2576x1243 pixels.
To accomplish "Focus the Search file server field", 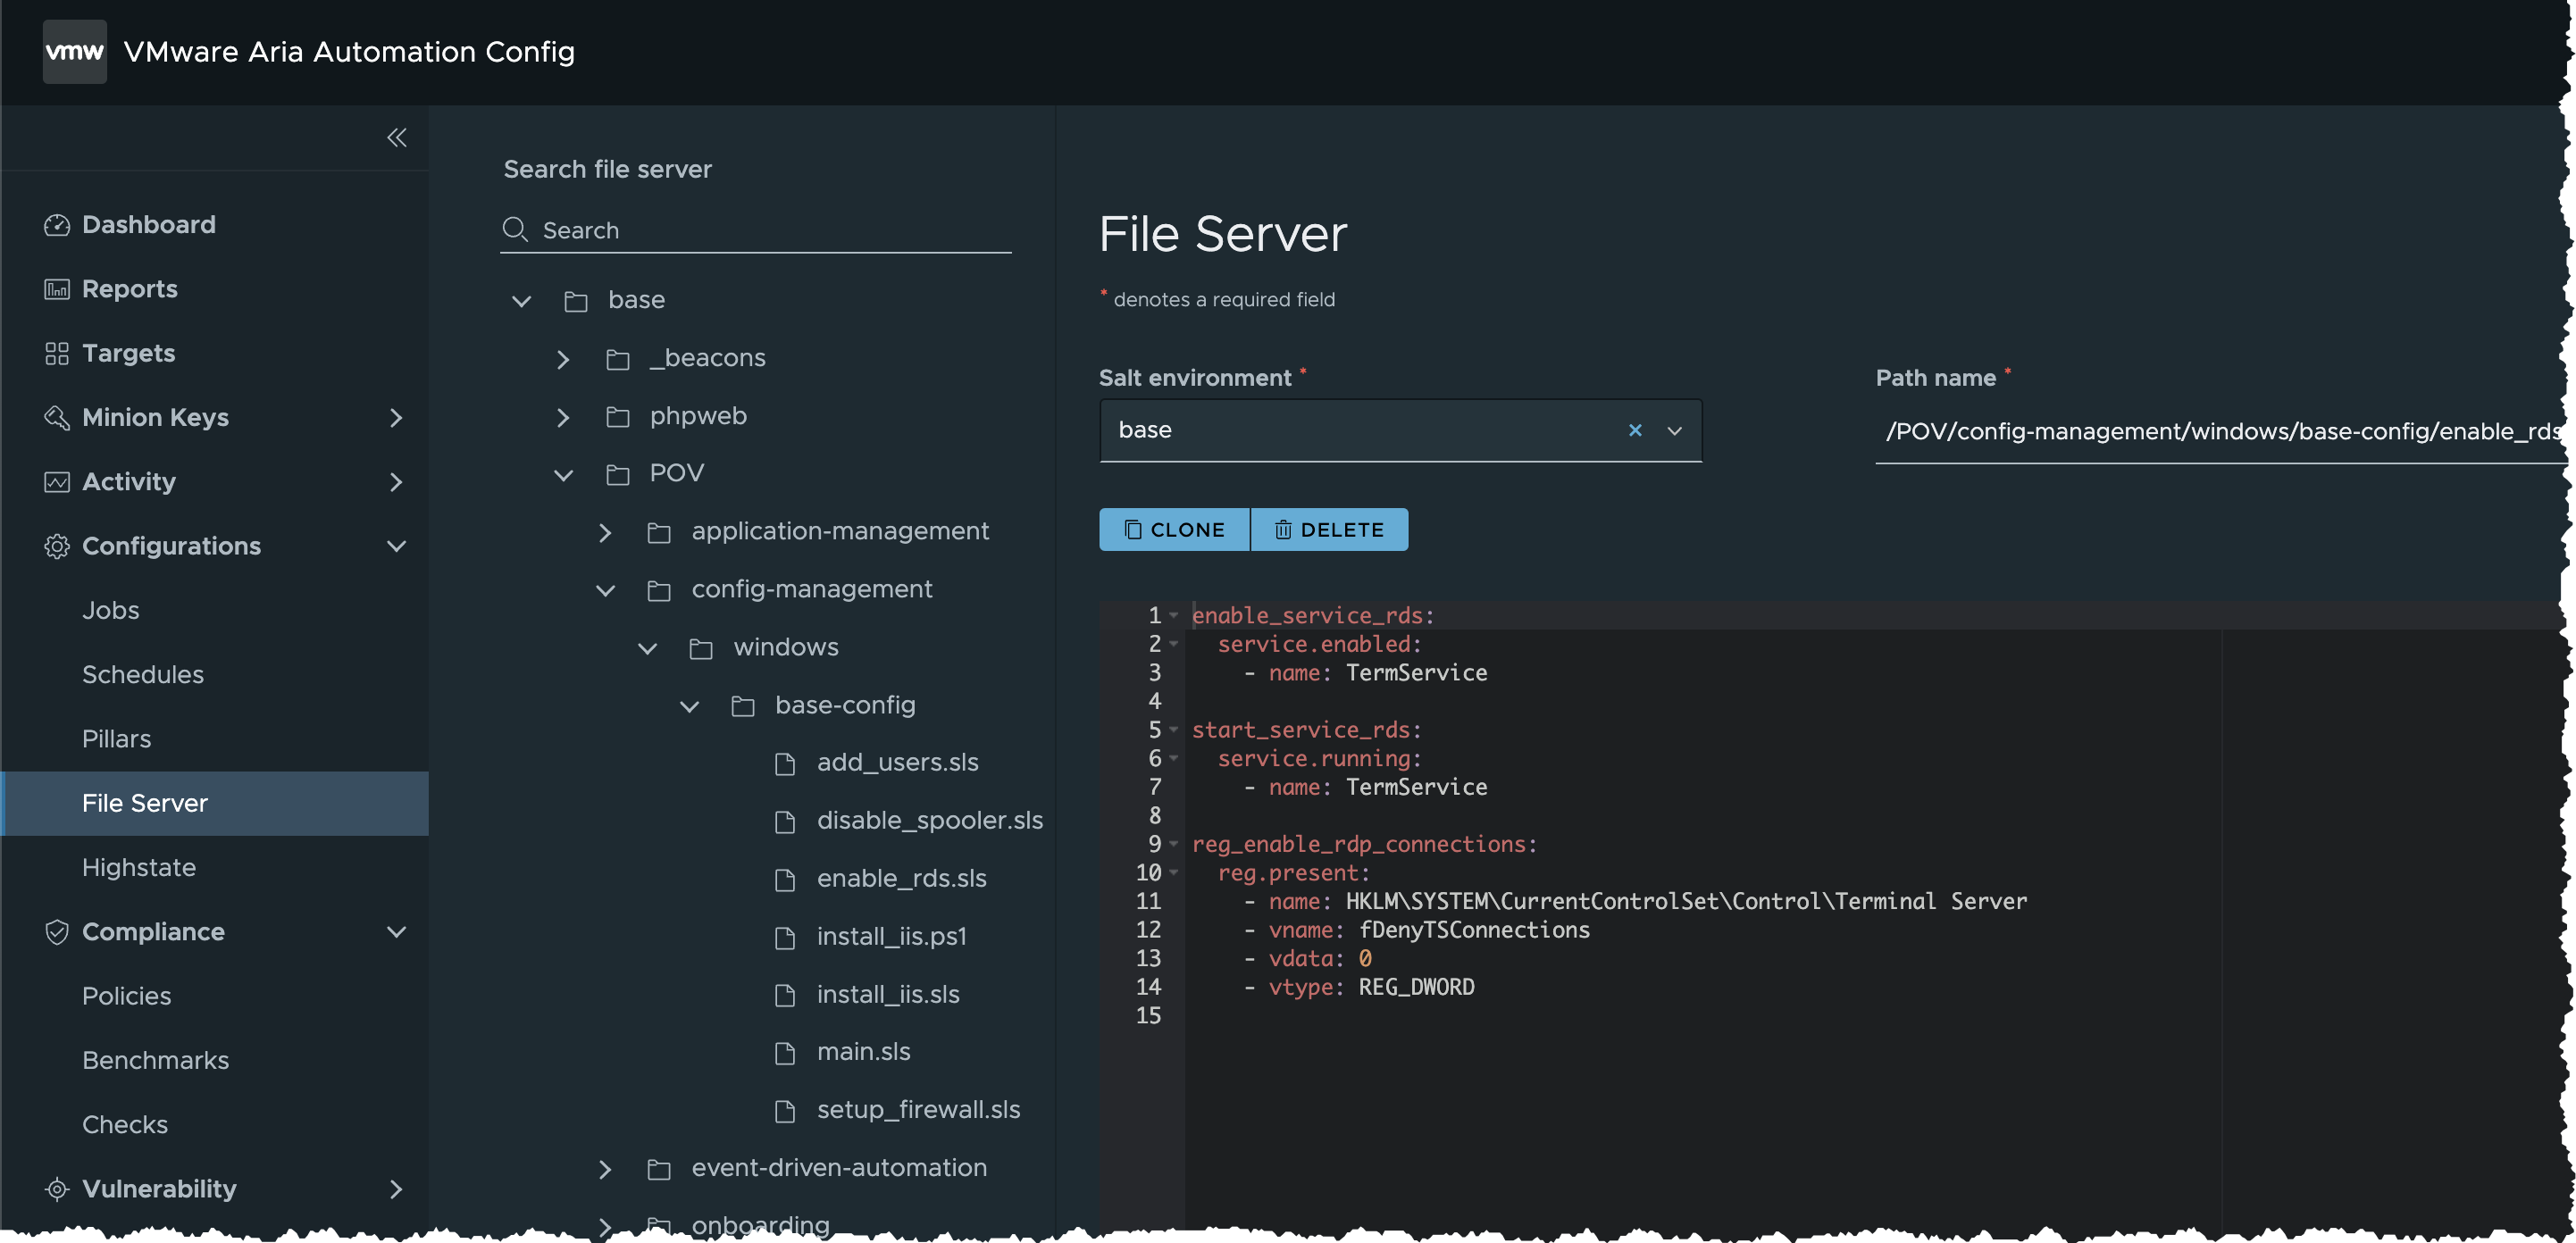I will click(x=756, y=230).
